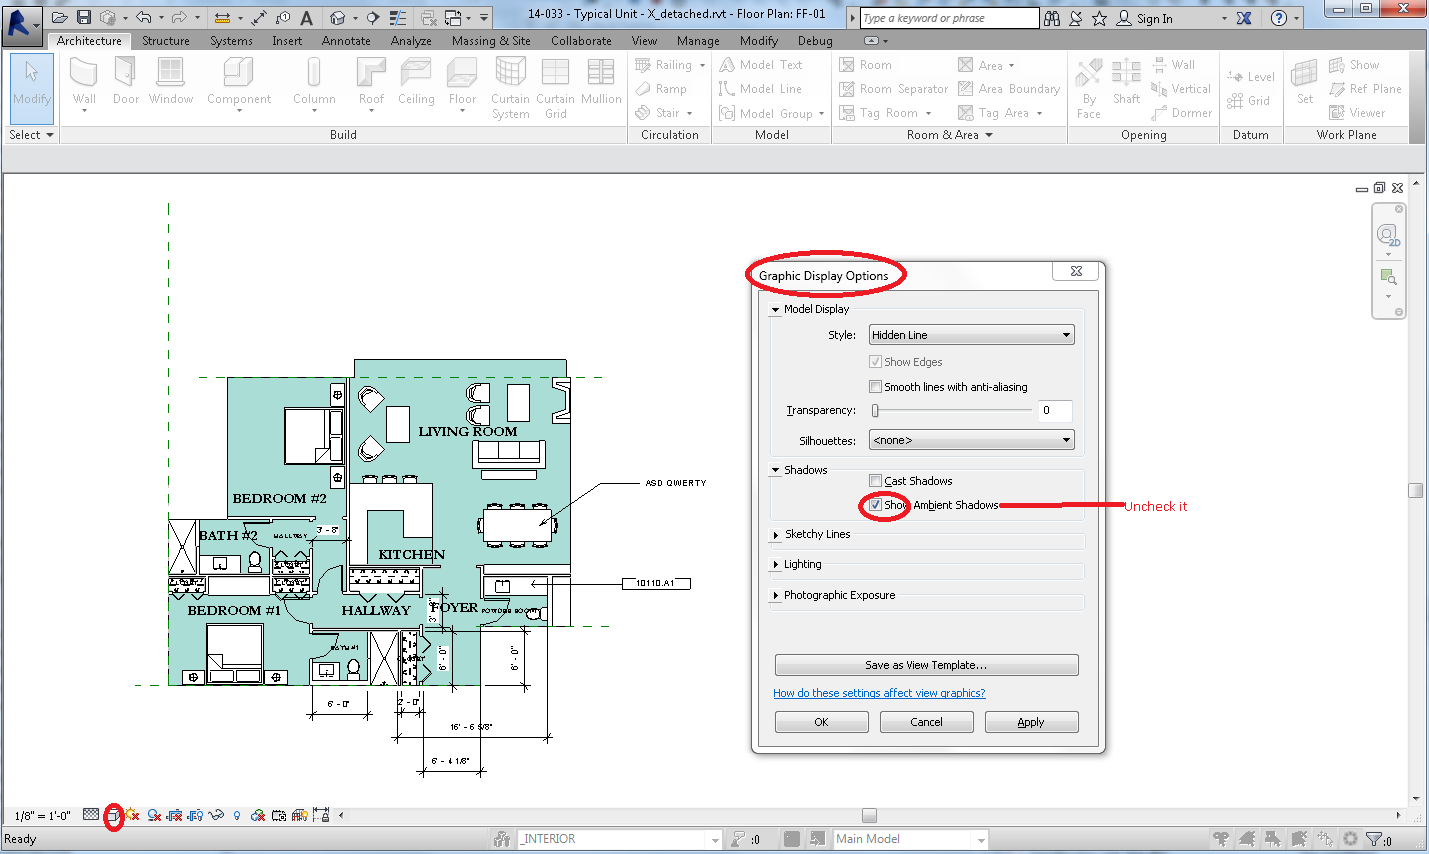Select the Door tool

(x=126, y=82)
